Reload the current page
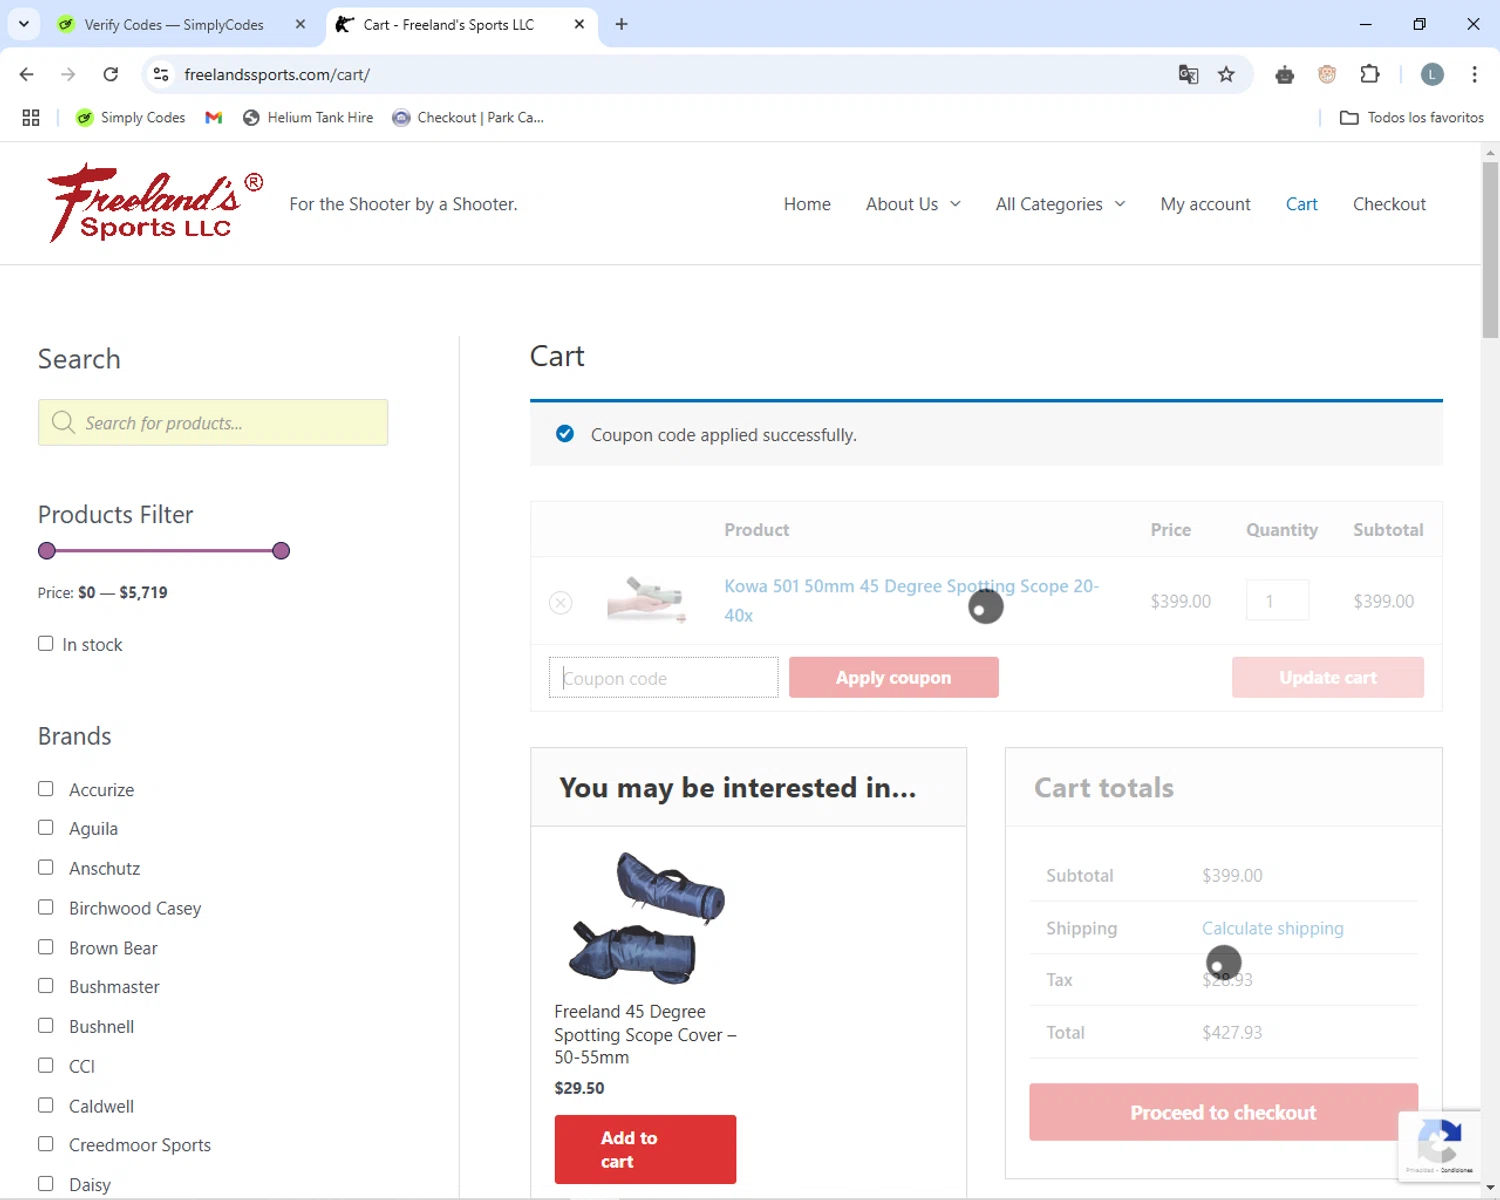 111,74
